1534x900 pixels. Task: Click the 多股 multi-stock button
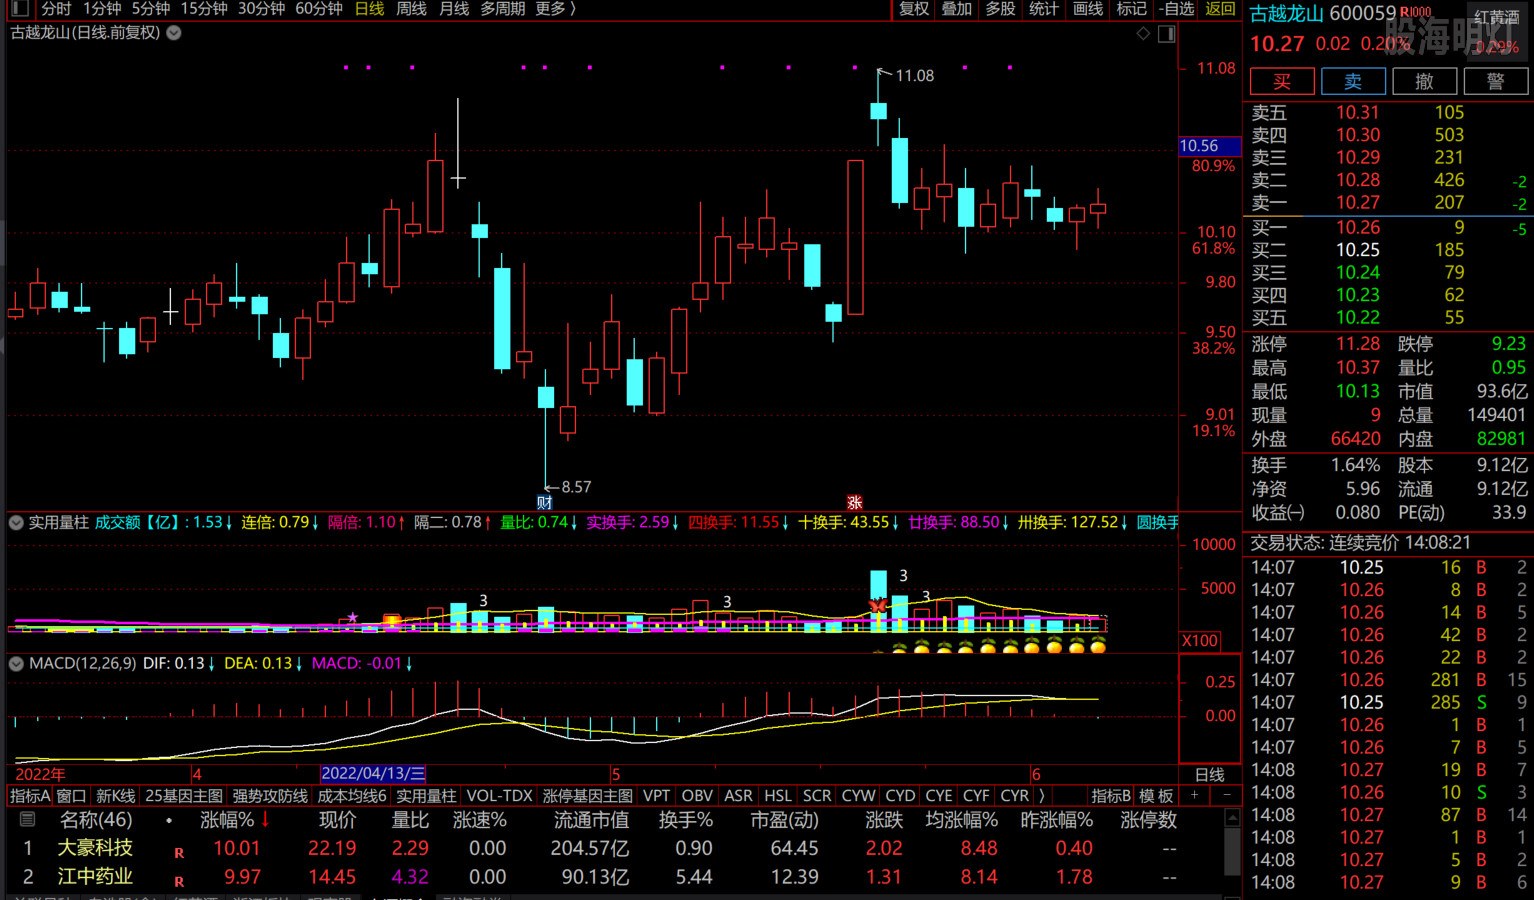(x=1000, y=9)
